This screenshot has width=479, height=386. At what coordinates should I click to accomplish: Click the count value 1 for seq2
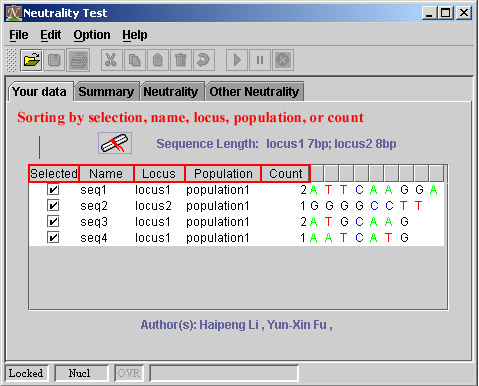point(303,206)
